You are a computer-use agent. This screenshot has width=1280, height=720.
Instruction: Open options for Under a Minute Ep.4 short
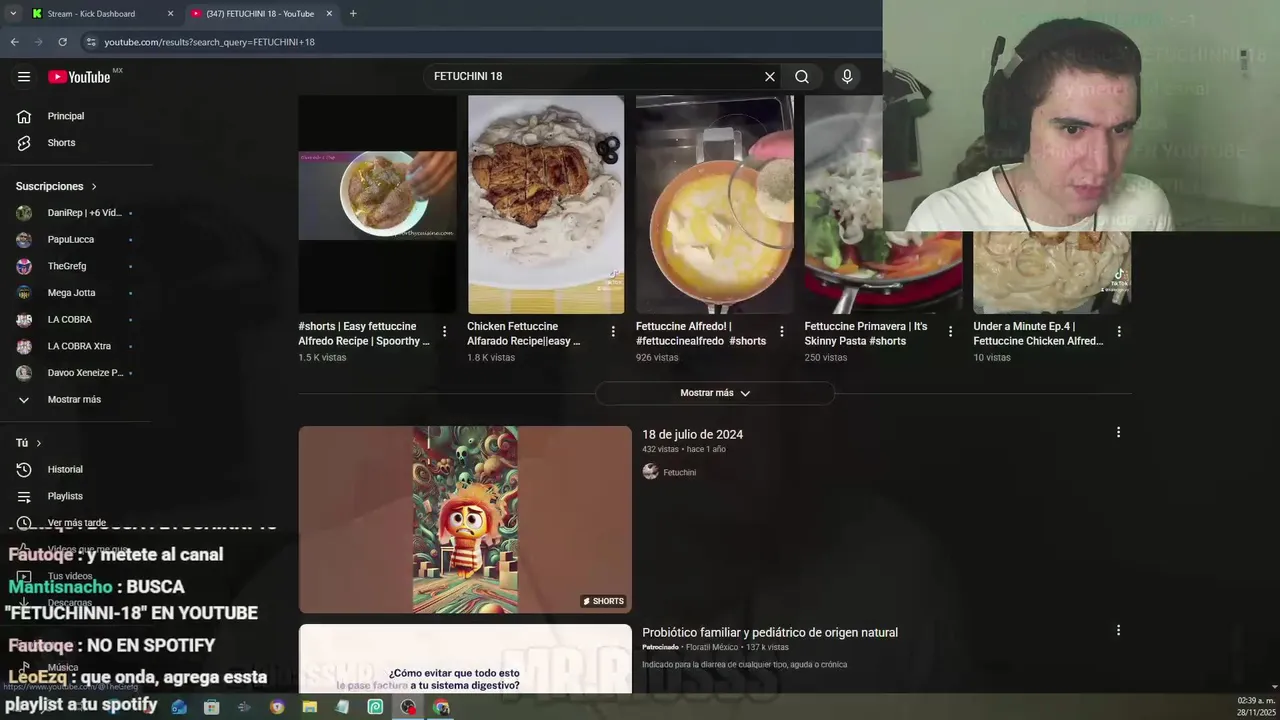pyautogui.click(x=1119, y=331)
